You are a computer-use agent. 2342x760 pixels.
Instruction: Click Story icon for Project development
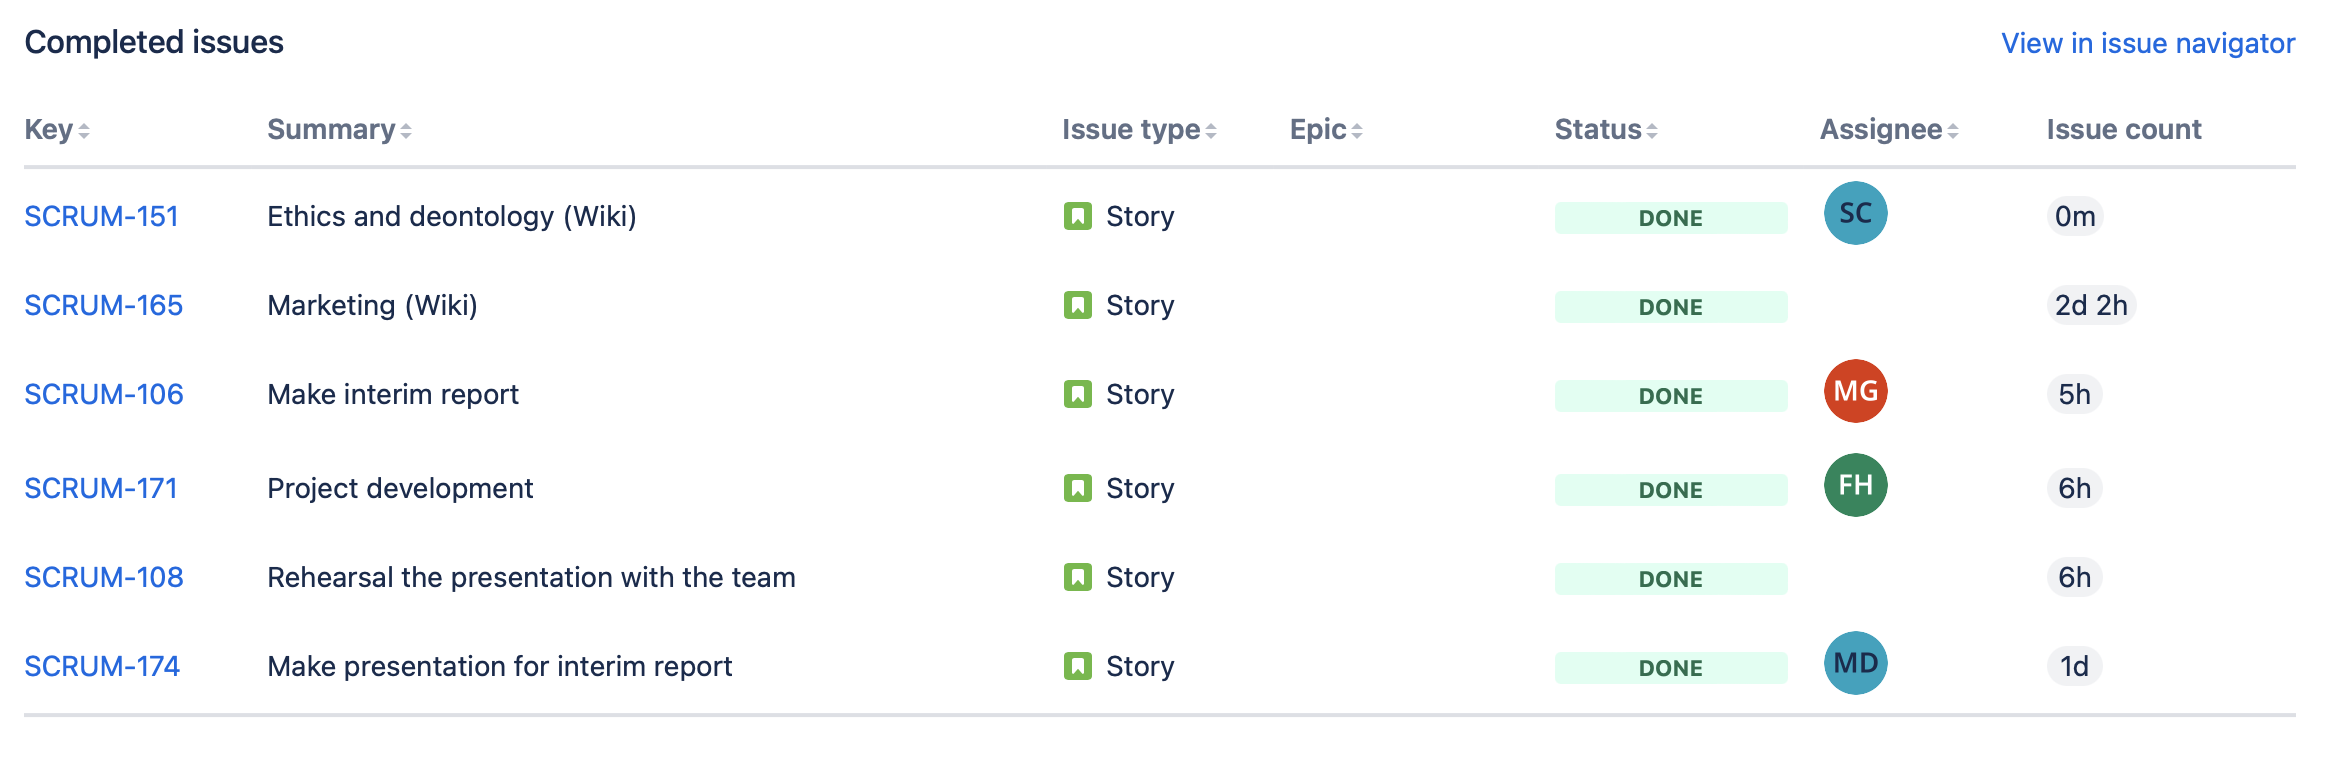click(1077, 488)
